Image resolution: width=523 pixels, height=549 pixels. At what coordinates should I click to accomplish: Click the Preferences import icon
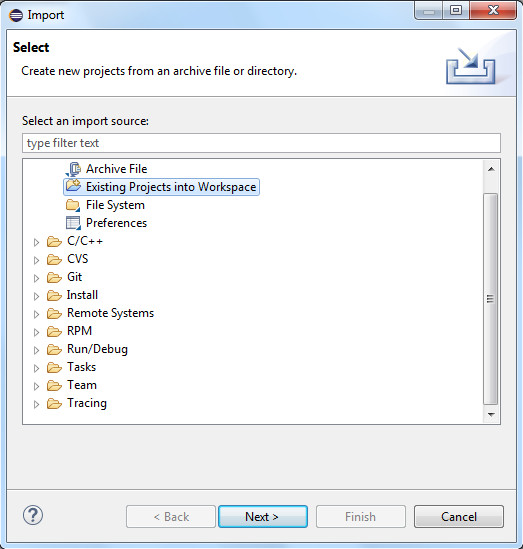pyautogui.click(x=73, y=223)
